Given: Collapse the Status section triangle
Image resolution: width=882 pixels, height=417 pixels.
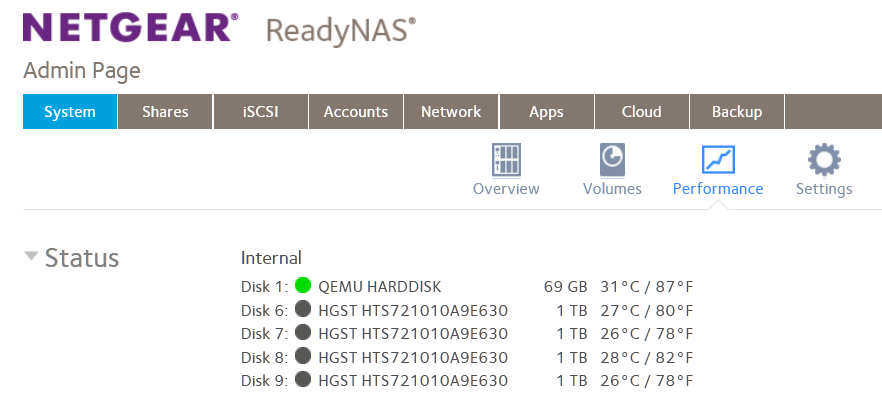Looking at the screenshot, I should (x=32, y=257).
